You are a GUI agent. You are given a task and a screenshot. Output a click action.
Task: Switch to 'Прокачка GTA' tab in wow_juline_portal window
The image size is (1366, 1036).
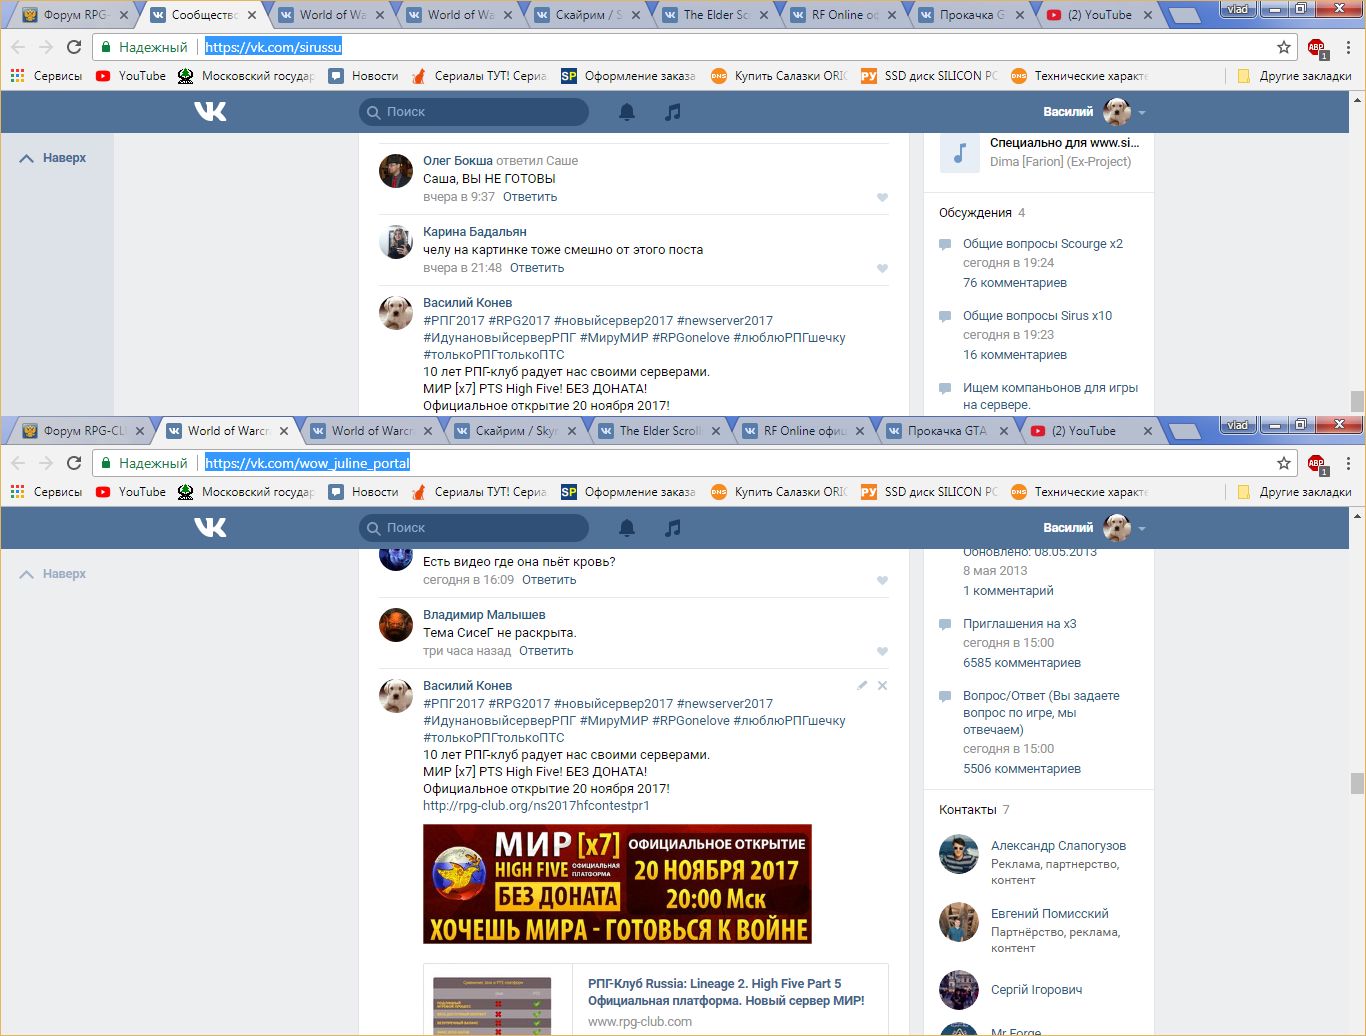click(x=946, y=431)
